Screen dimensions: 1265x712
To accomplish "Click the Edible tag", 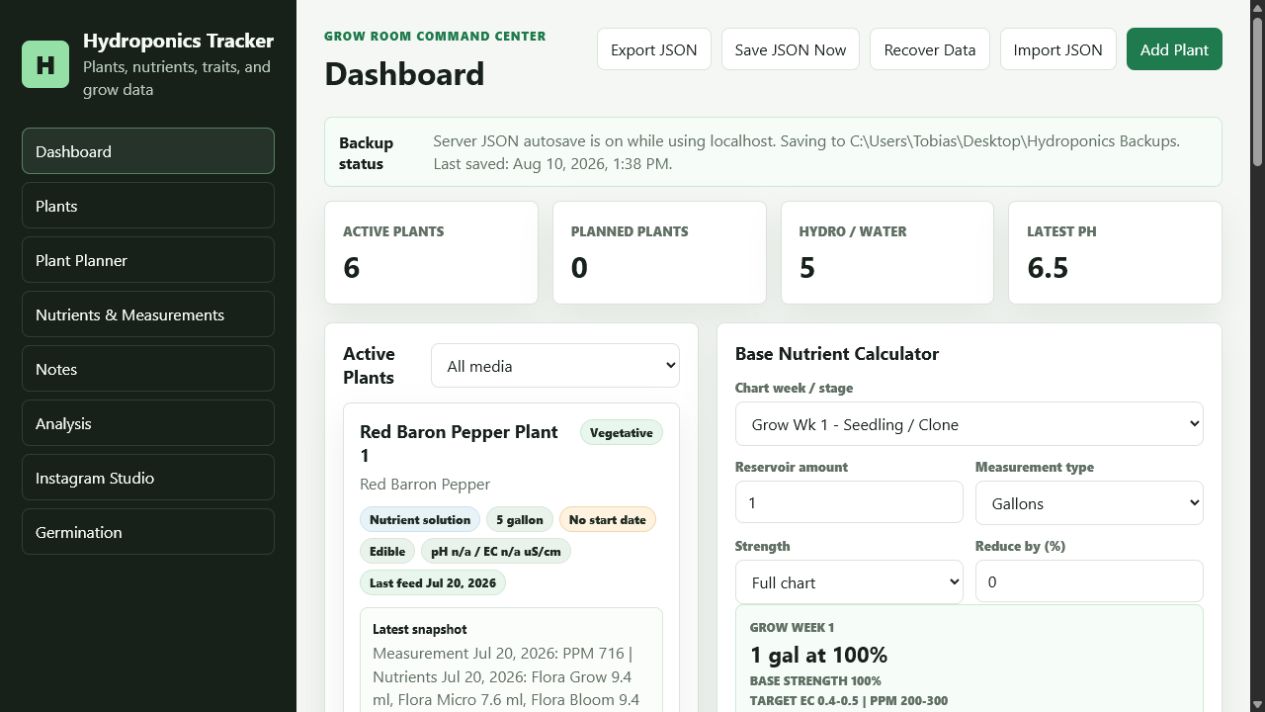I will tap(387, 551).
